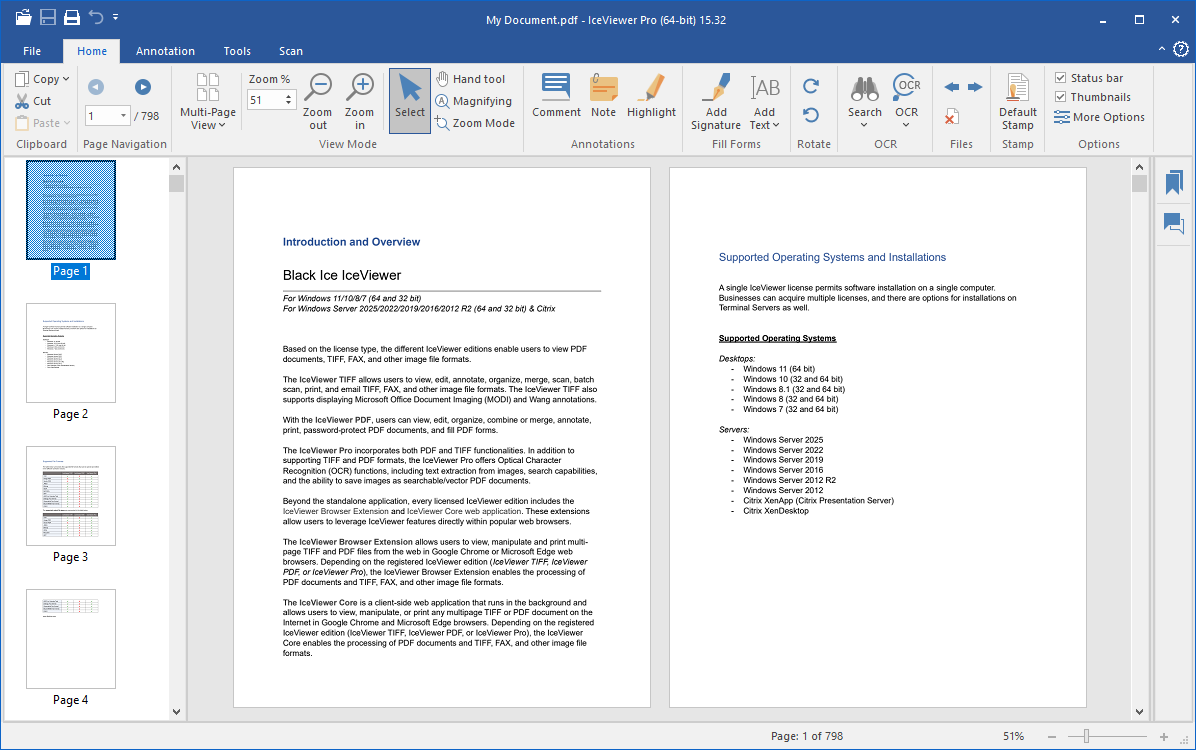Image resolution: width=1196 pixels, height=750 pixels.
Task: Click the Zoom % value field
Action: (265, 100)
